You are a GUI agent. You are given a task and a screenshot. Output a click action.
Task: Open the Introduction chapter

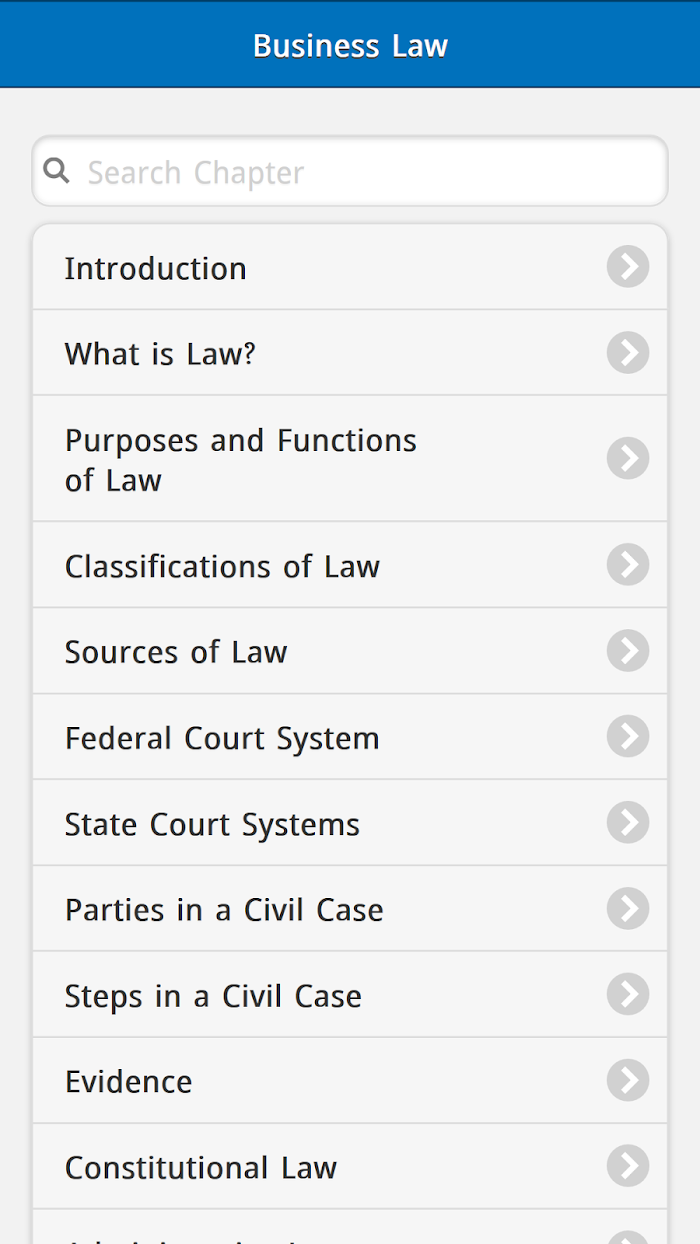point(350,267)
